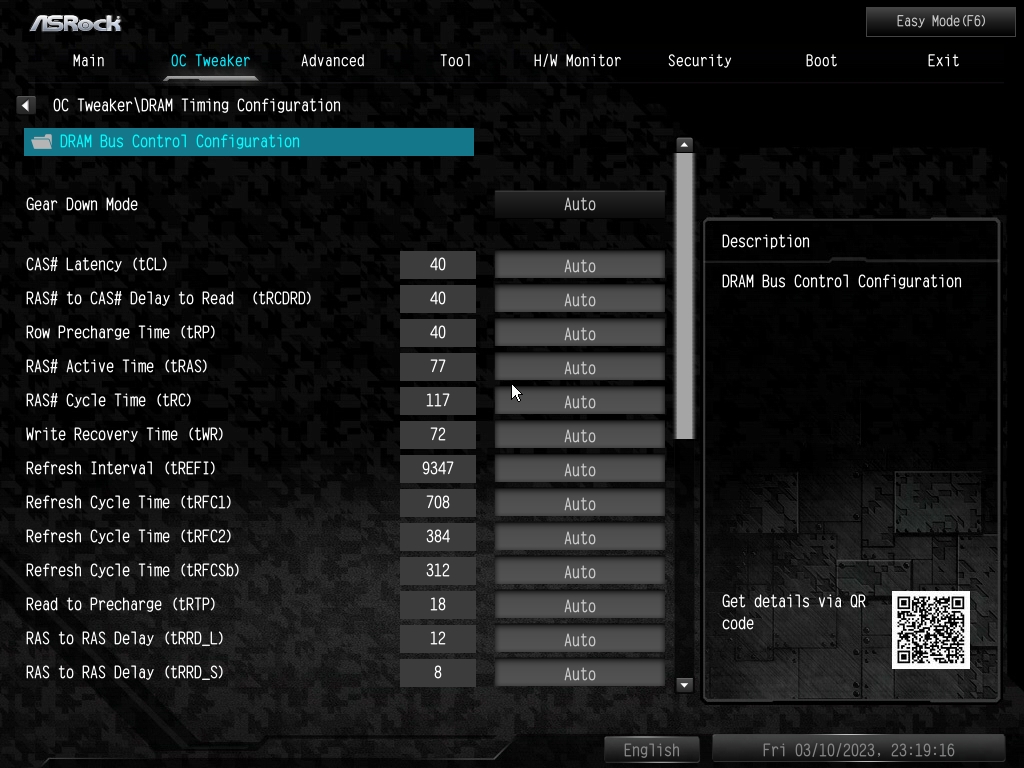The width and height of the screenshot is (1024, 768).
Task: Select the Refresh Interval (tREFI) label
Action: point(121,468)
